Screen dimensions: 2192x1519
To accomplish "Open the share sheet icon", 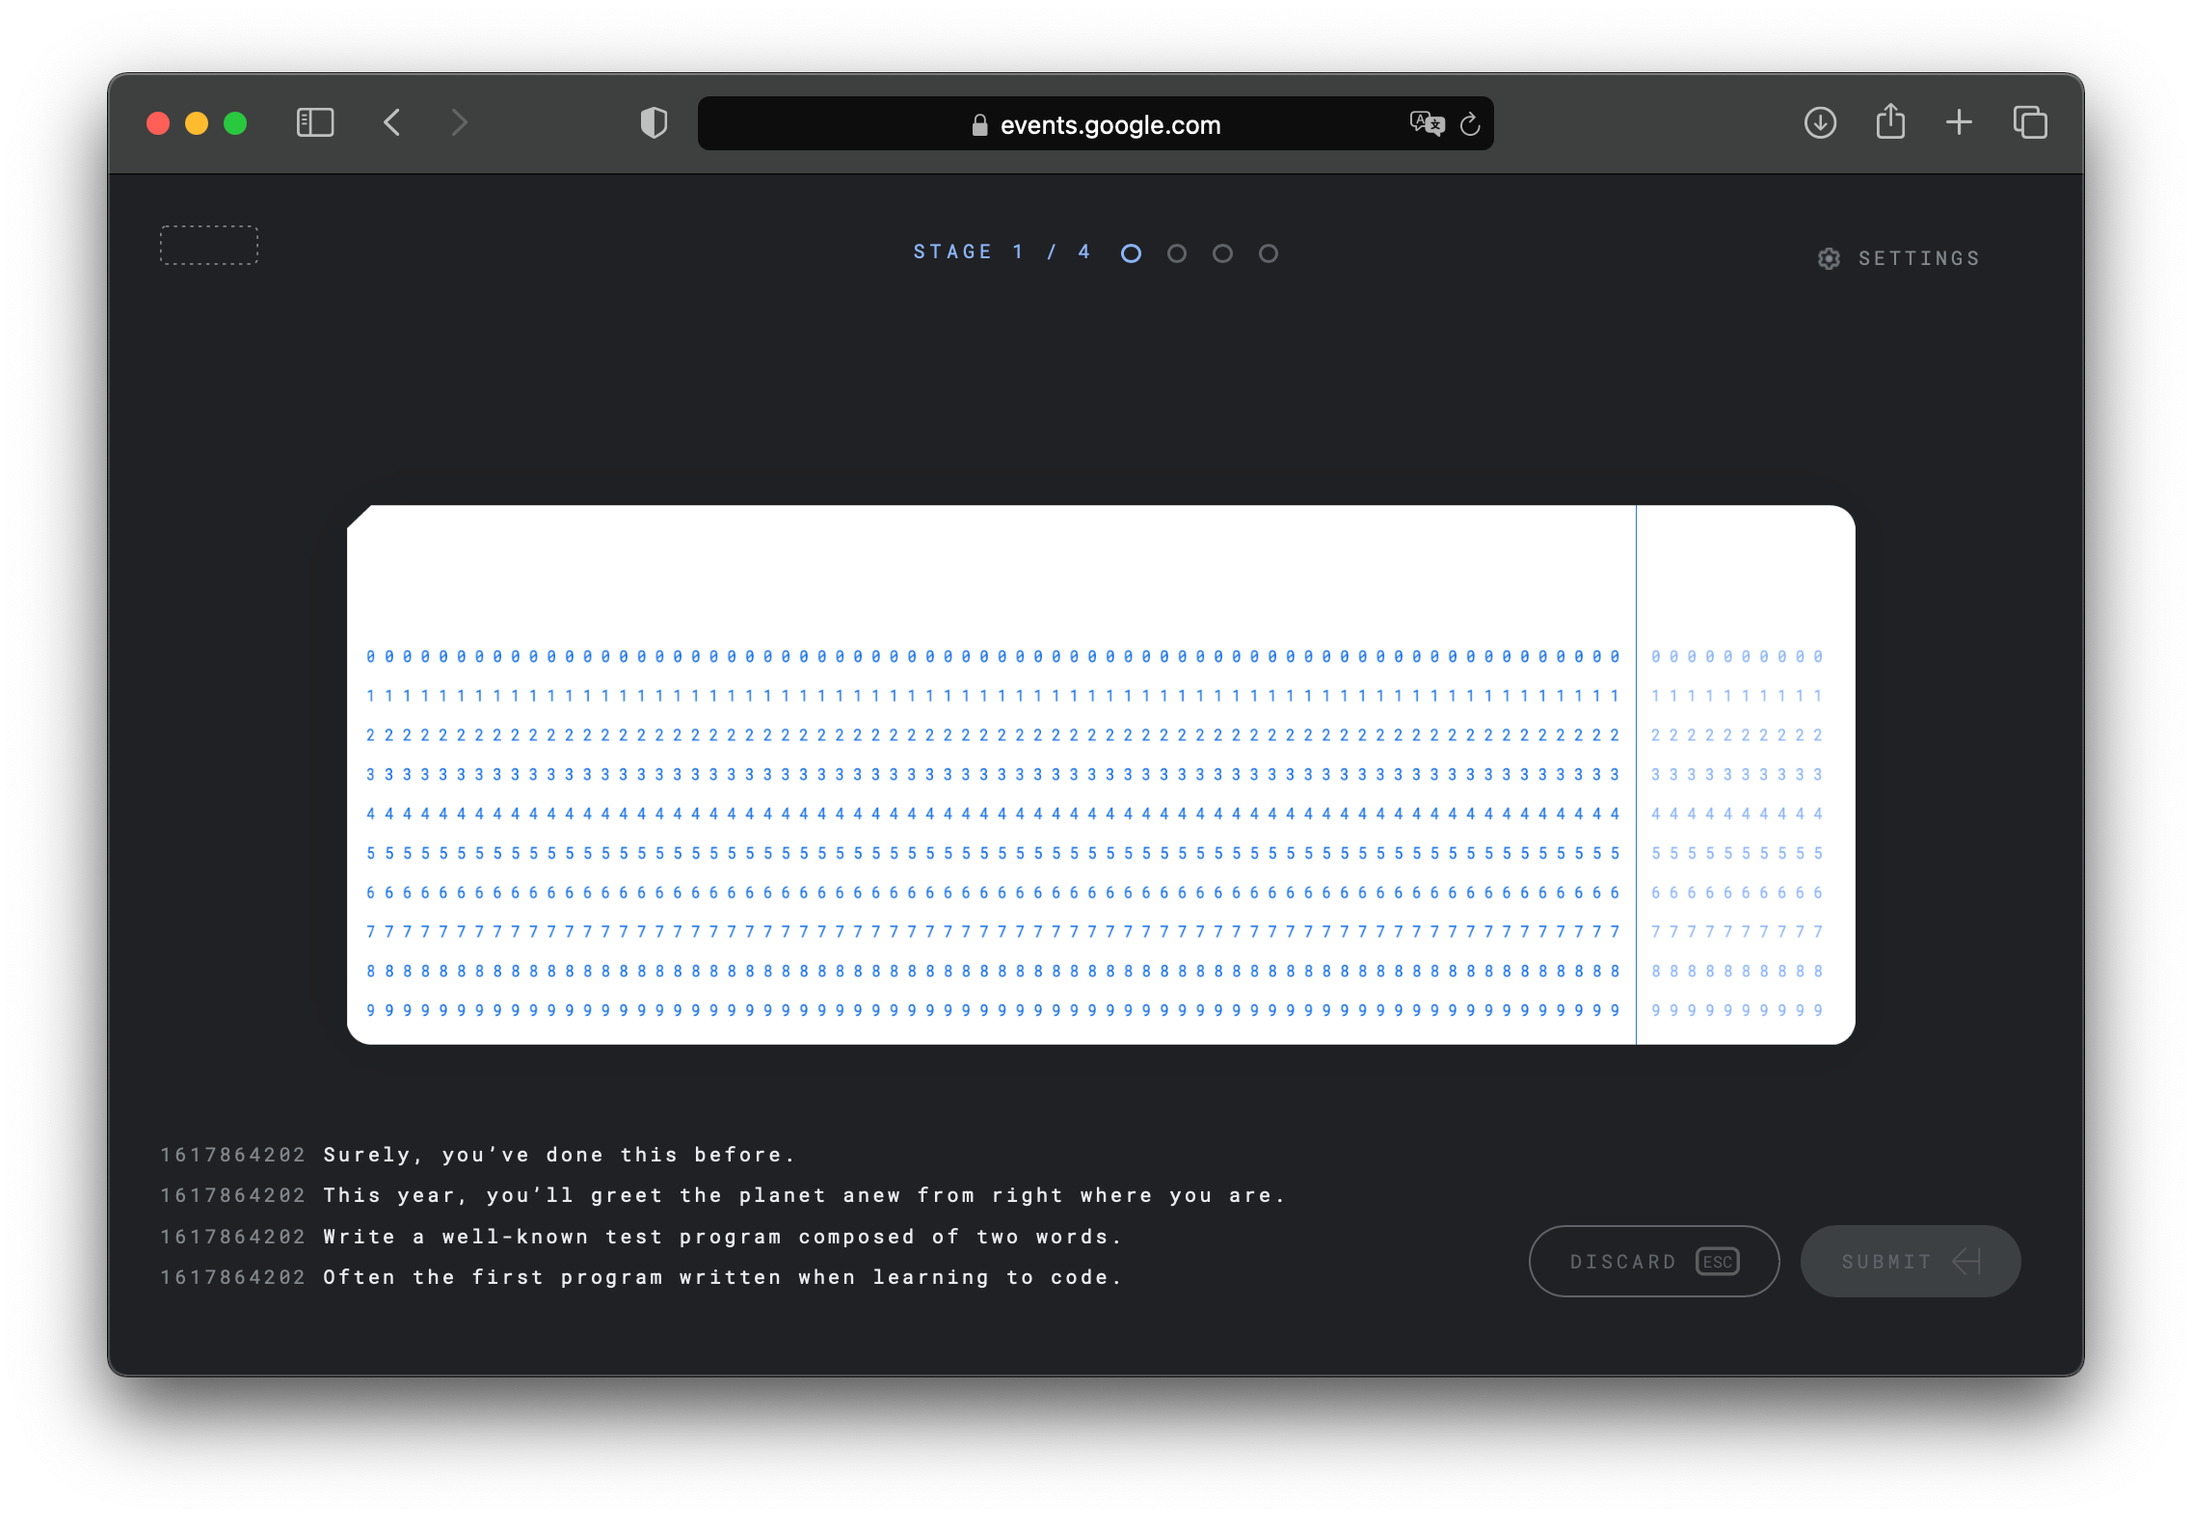I will click(x=1890, y=122).
